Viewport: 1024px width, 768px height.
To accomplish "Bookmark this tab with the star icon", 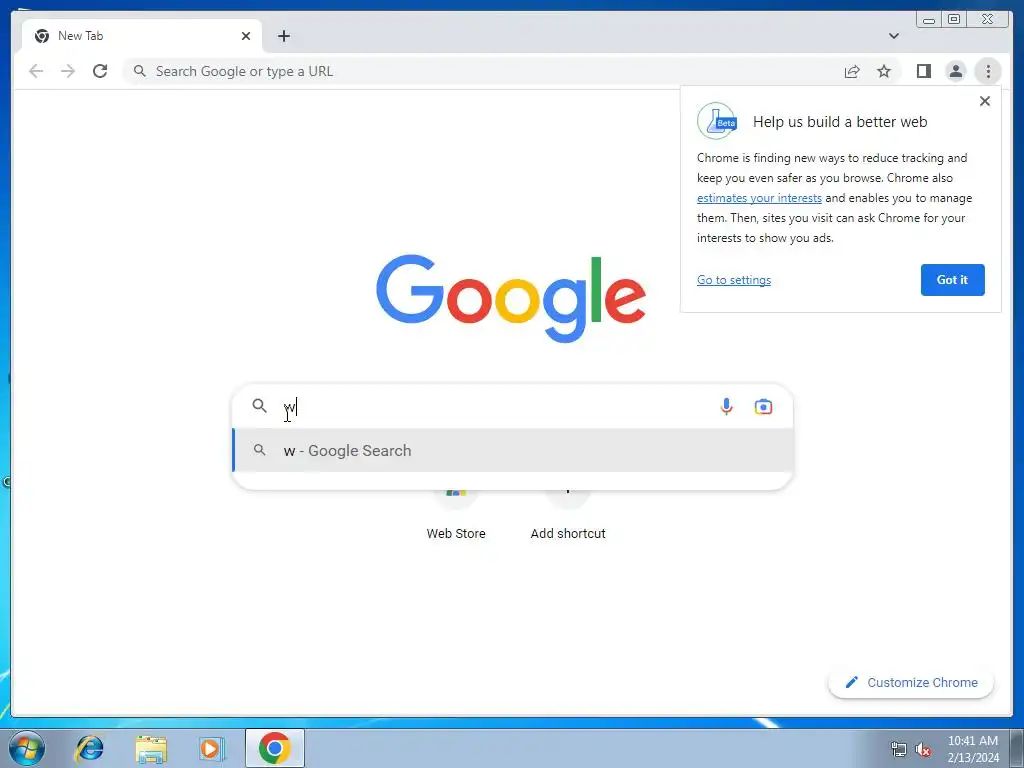I will tap(884, 71).
